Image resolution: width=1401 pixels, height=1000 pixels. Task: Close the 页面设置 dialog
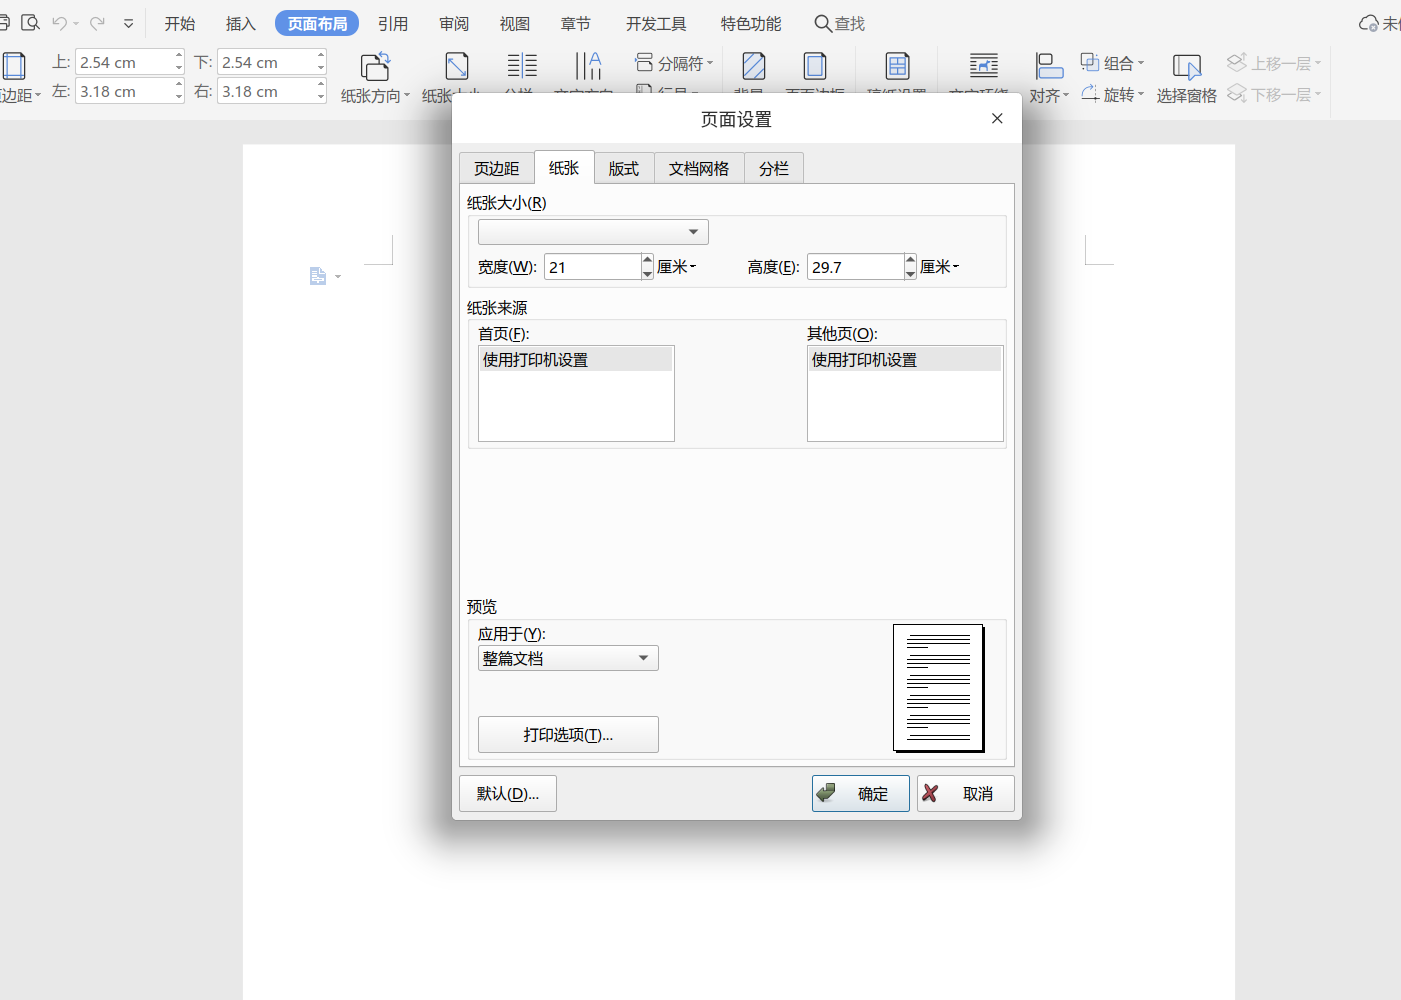(997, 118)
